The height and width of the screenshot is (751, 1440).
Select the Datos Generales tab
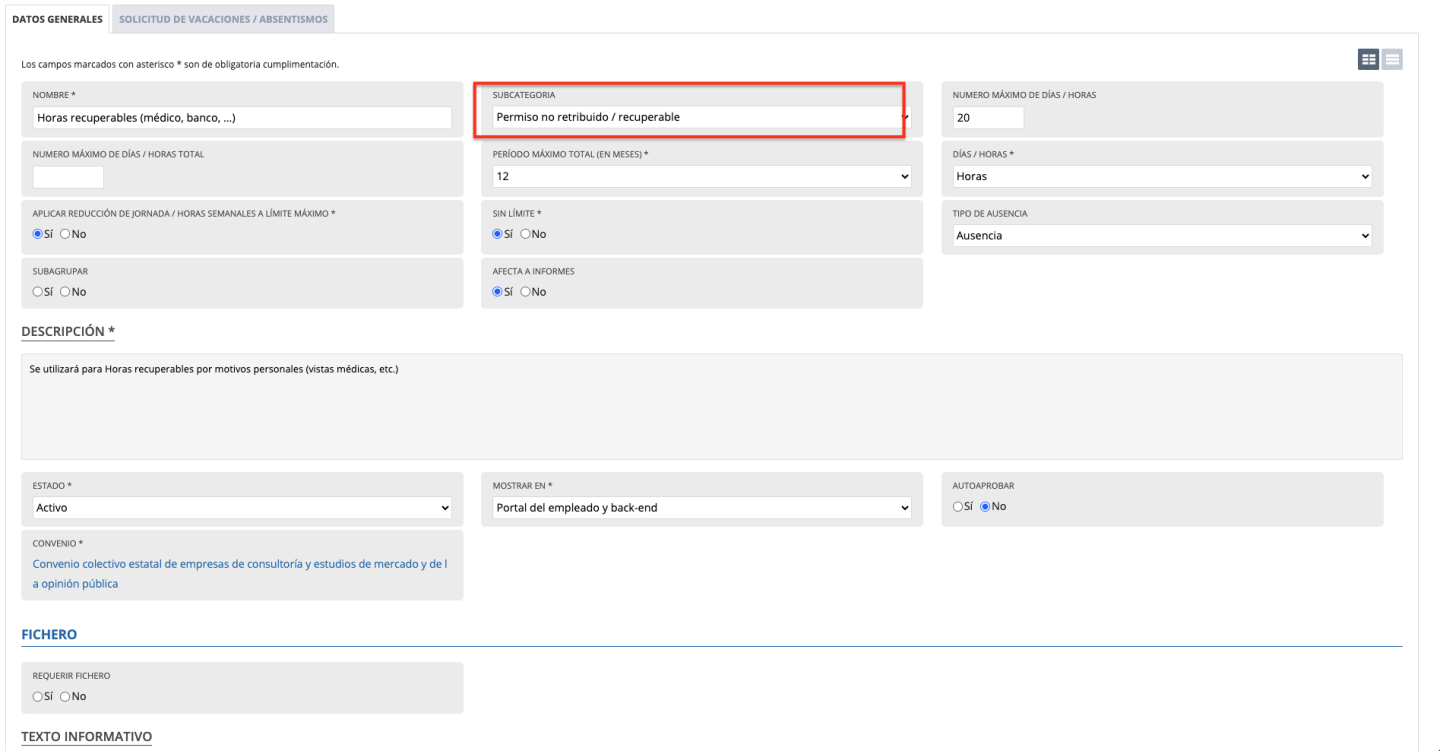57,19
